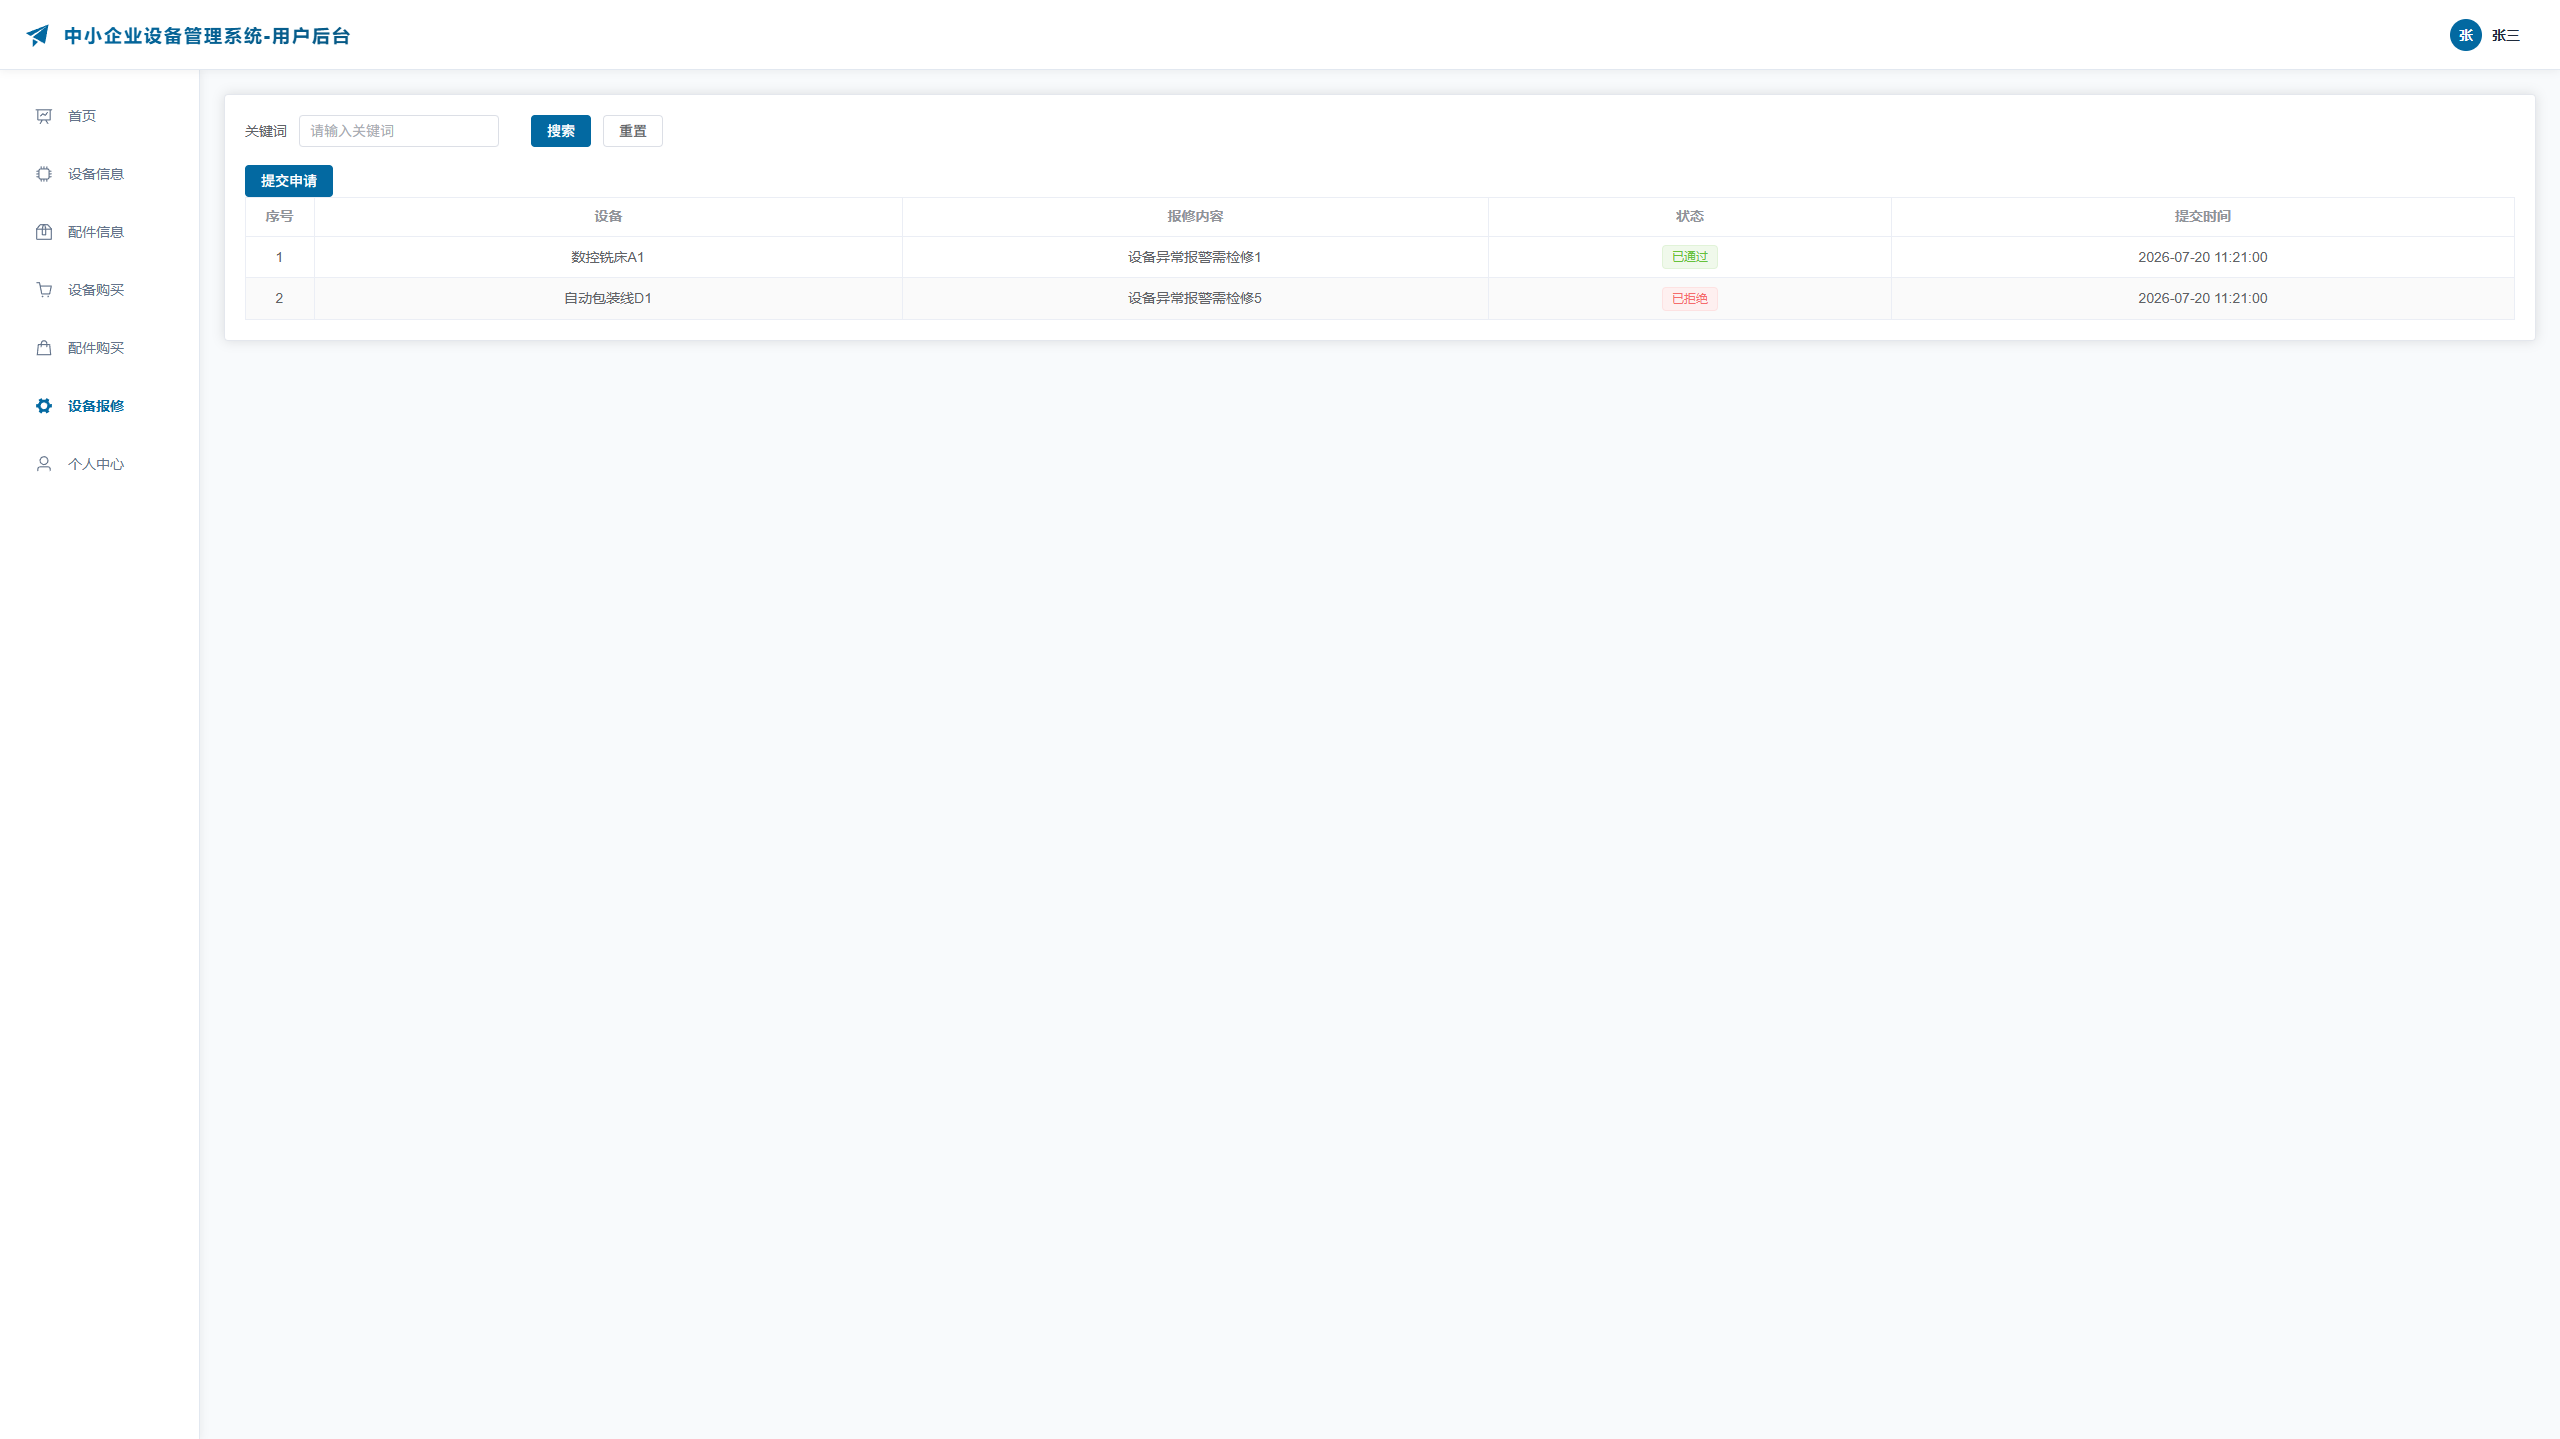This screenshot has height=1439, width=2560.
Task: Select 个人中心 in the sidebar
Action: click(100, 464)
